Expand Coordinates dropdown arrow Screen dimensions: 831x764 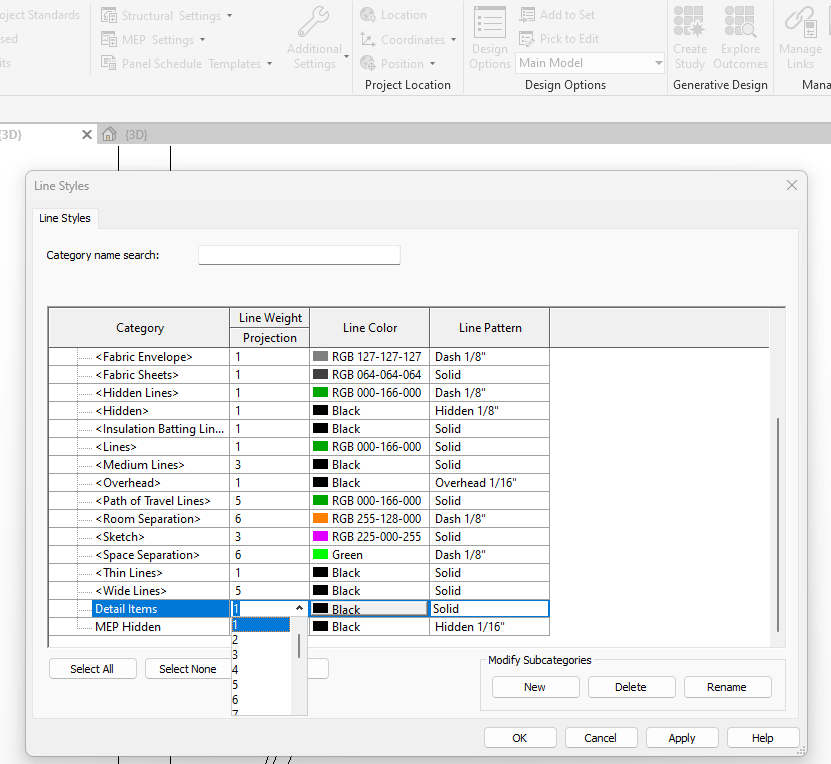(453, 40)
